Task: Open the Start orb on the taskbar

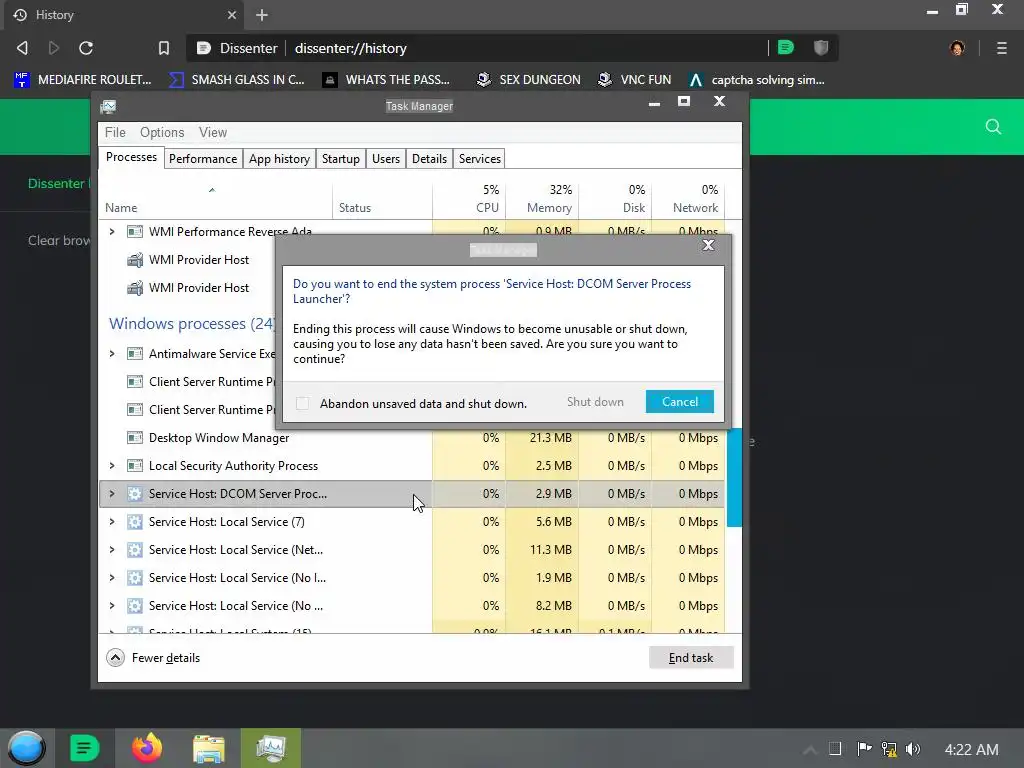Action: (26, 748)
